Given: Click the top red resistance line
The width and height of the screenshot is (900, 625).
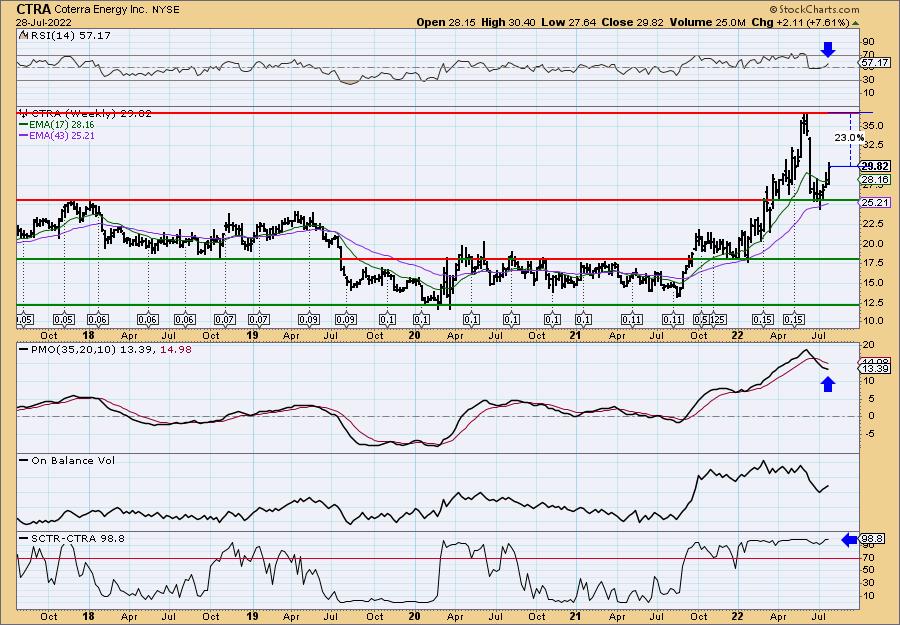Looking at the screenshot, I should (x=437, y=113).
